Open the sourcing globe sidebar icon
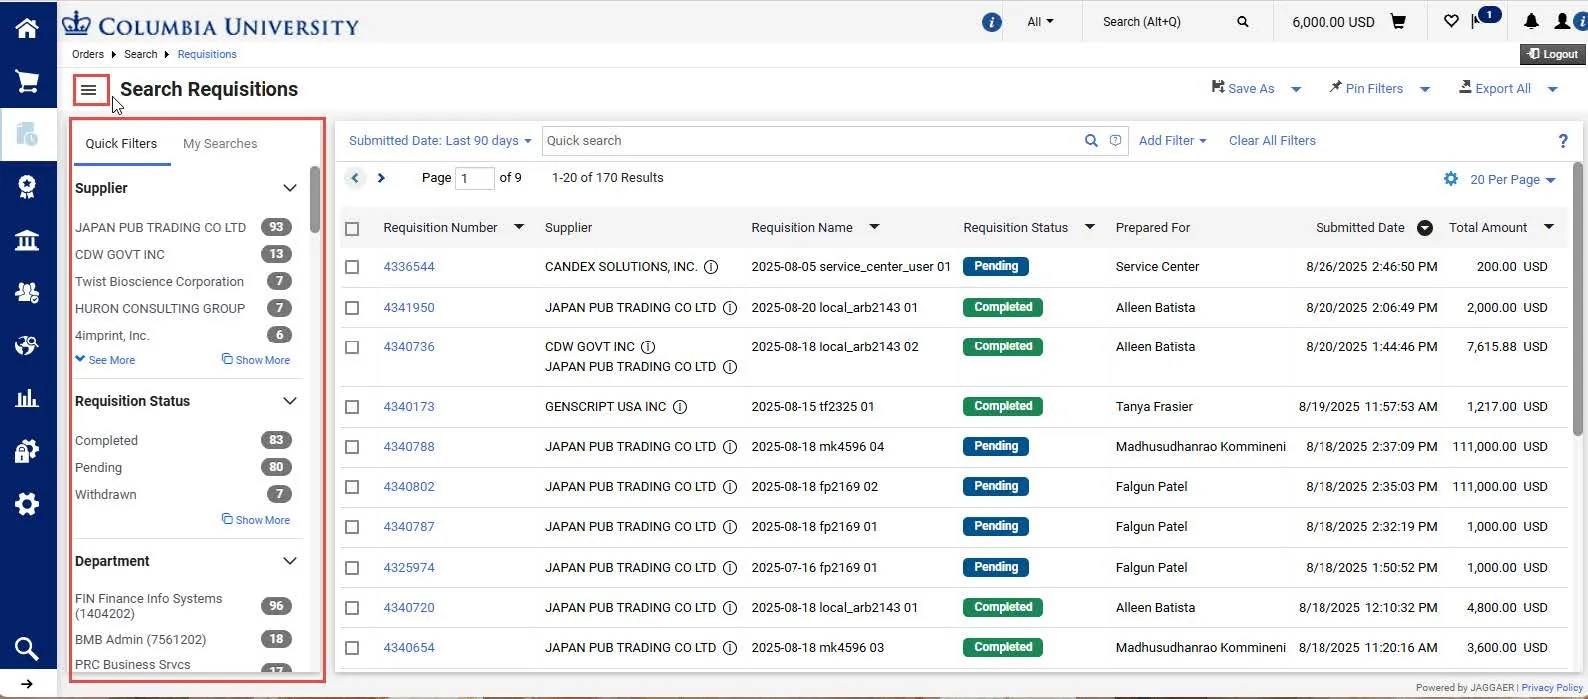 [27, 345]
